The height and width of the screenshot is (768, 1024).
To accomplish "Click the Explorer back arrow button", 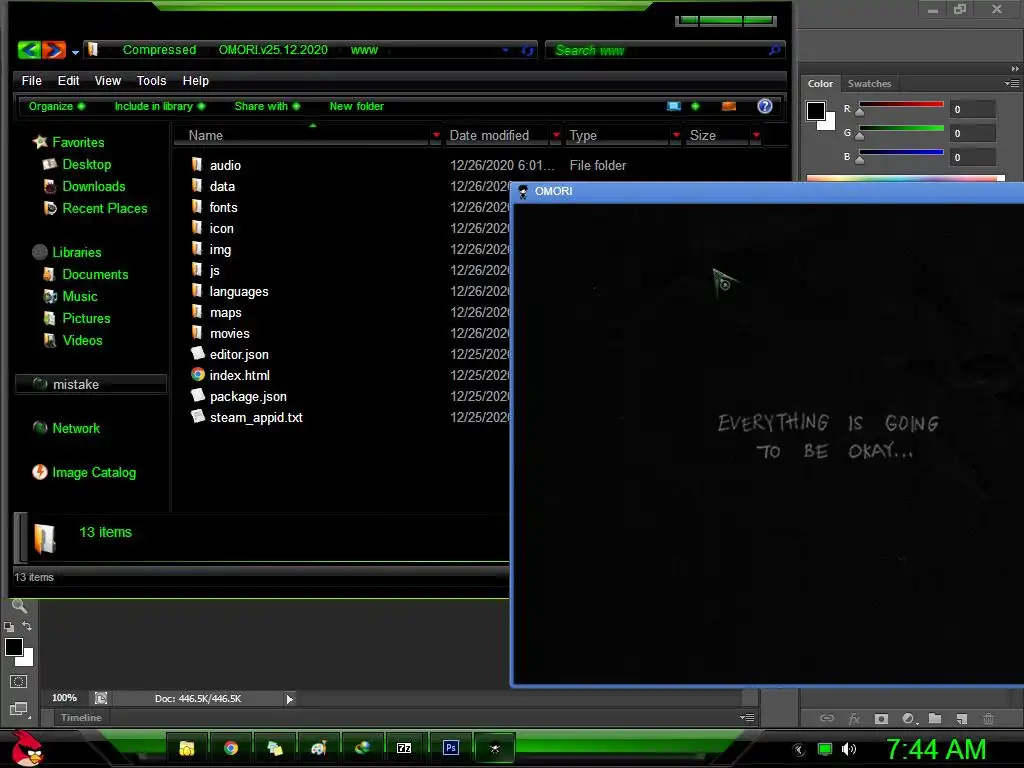I will click(29, 50).
